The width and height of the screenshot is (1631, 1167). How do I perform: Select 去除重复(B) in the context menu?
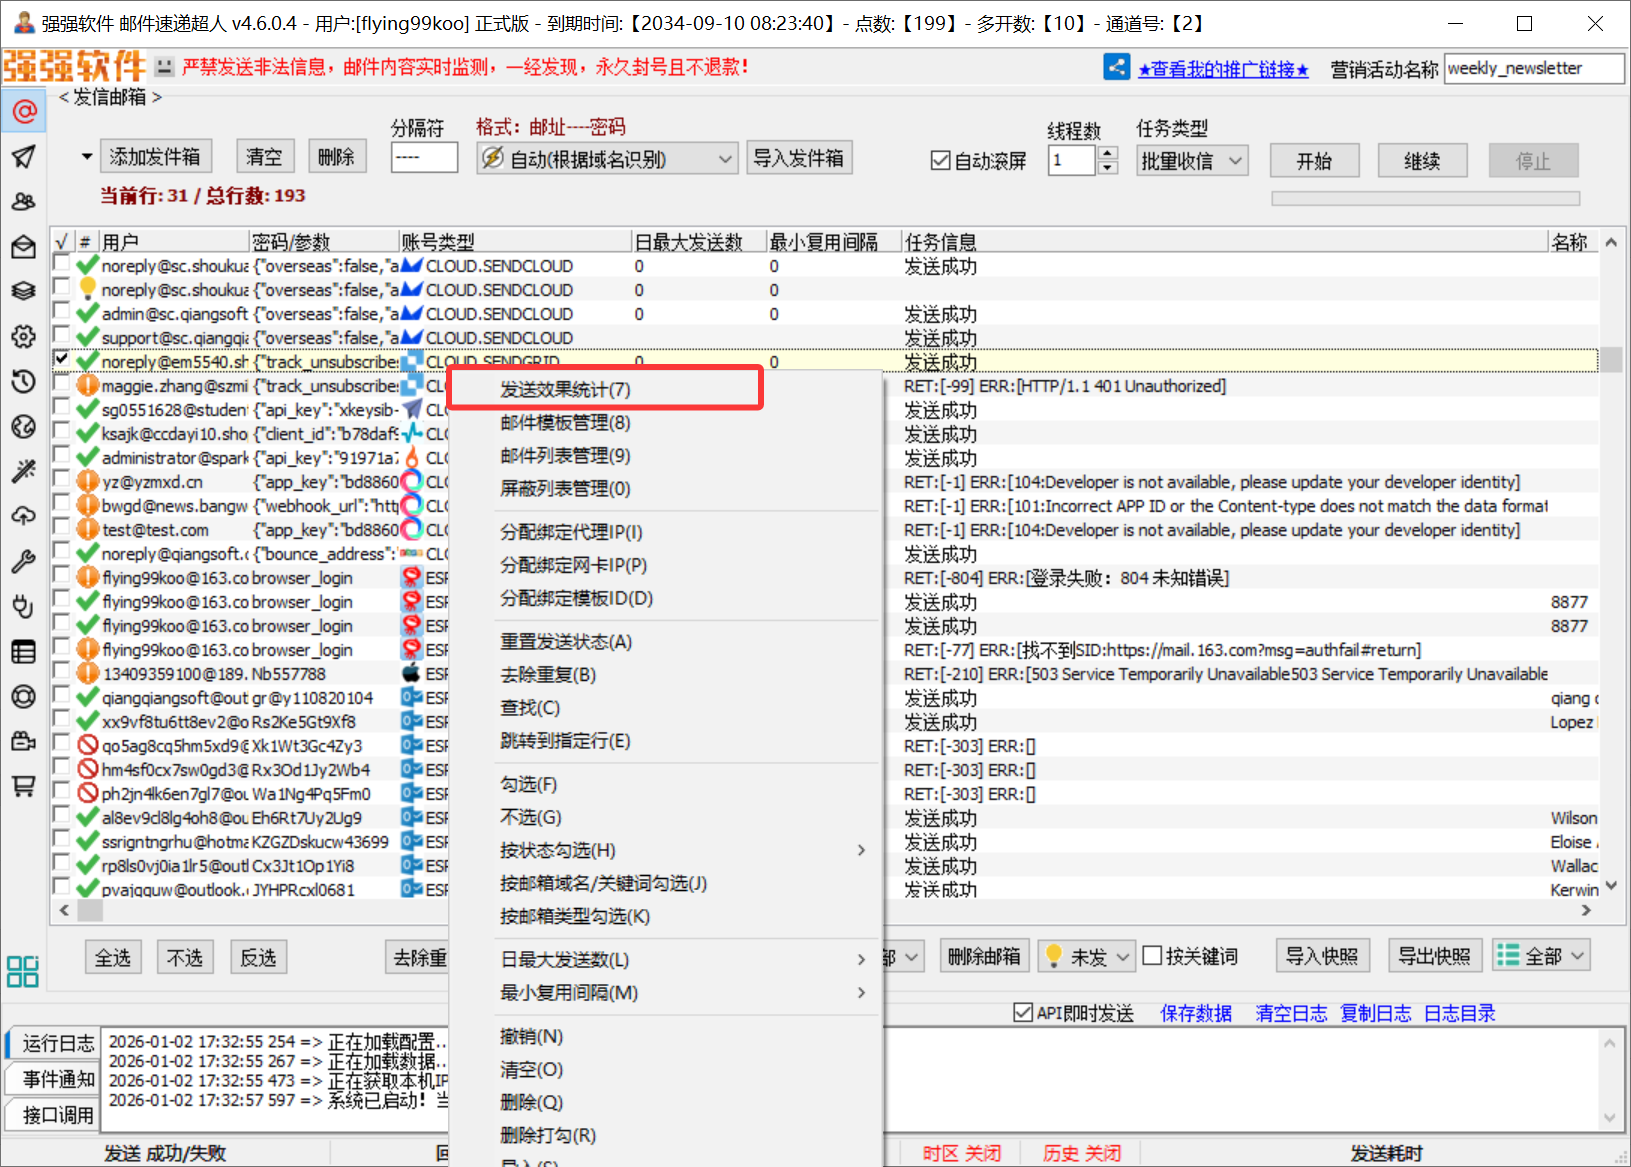[x=548, y=675]
